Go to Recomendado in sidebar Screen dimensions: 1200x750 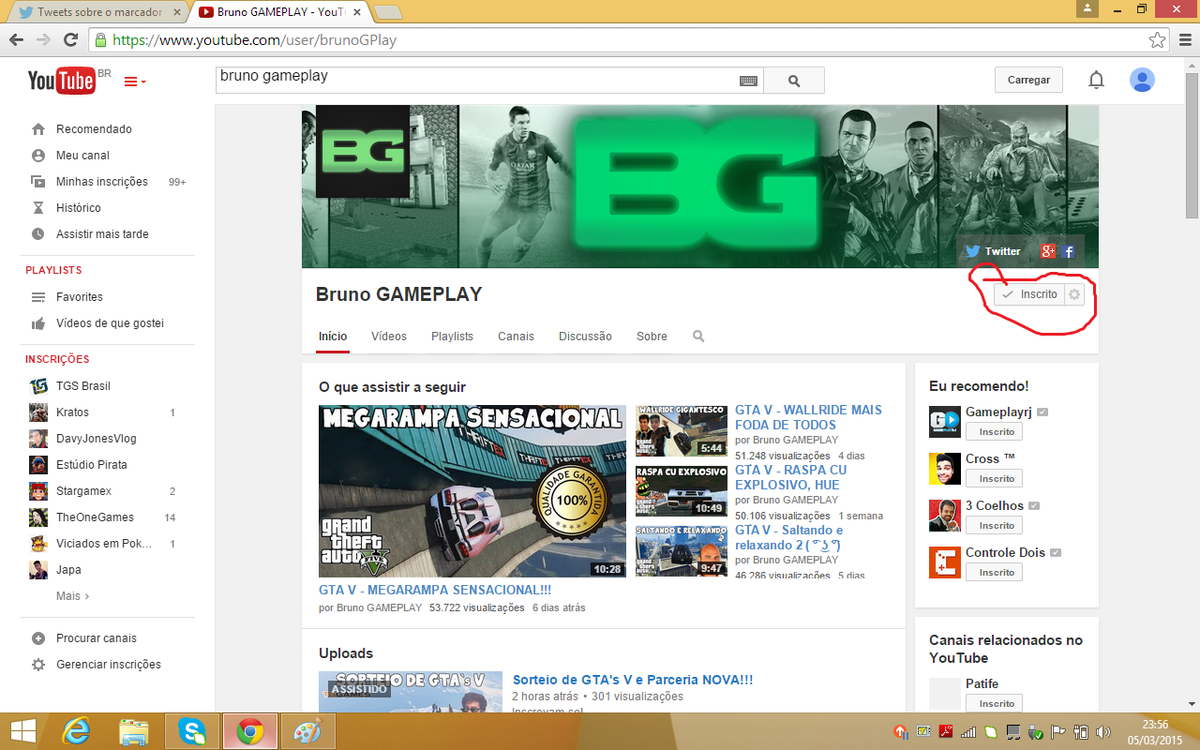click(x=94, y=129)
